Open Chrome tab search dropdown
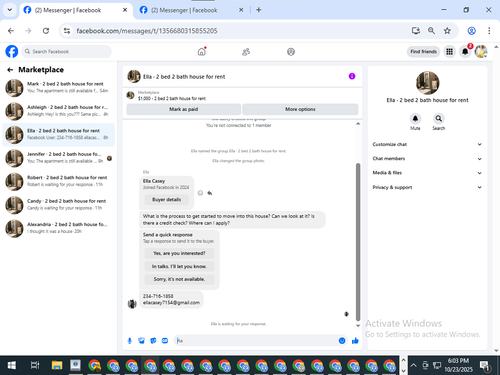500x375 pixels. click(x=10, y=10)
